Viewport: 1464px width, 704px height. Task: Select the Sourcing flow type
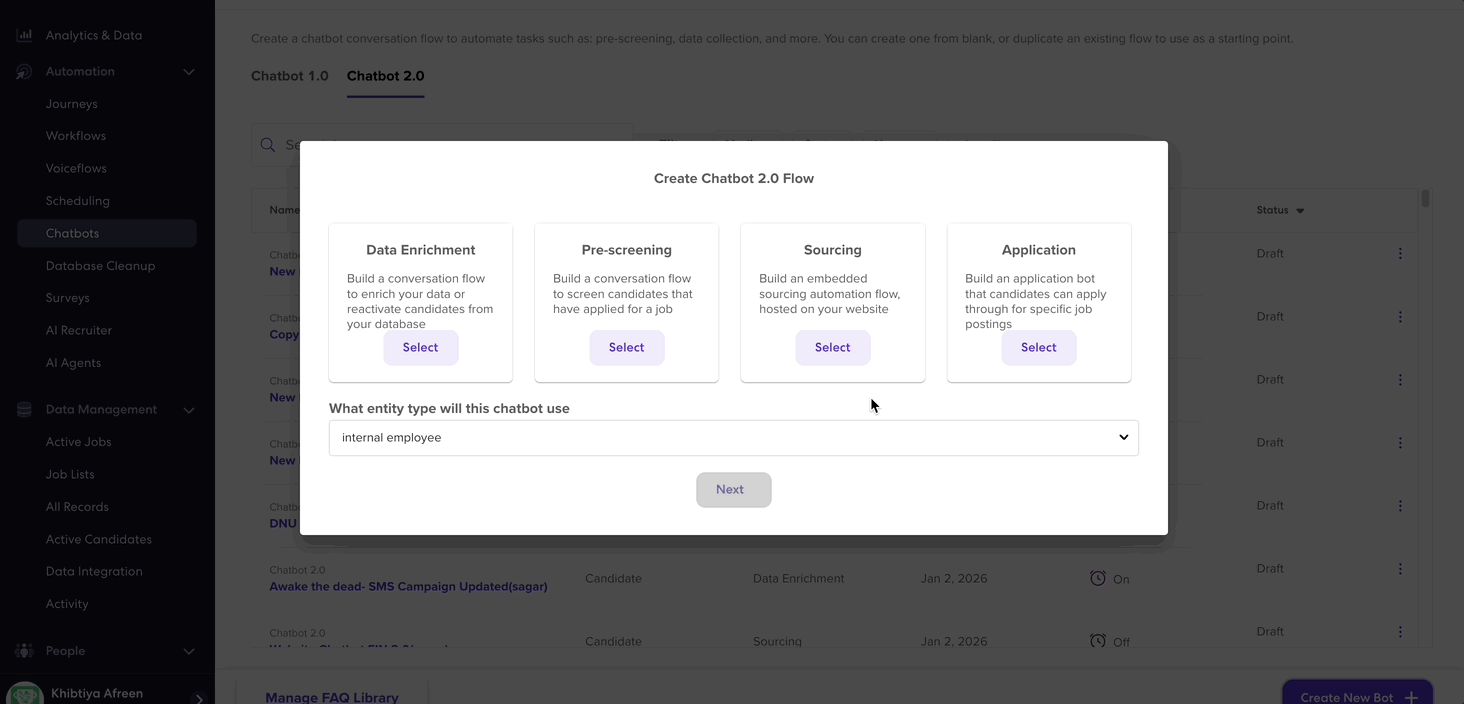click(x=832, y=347)
